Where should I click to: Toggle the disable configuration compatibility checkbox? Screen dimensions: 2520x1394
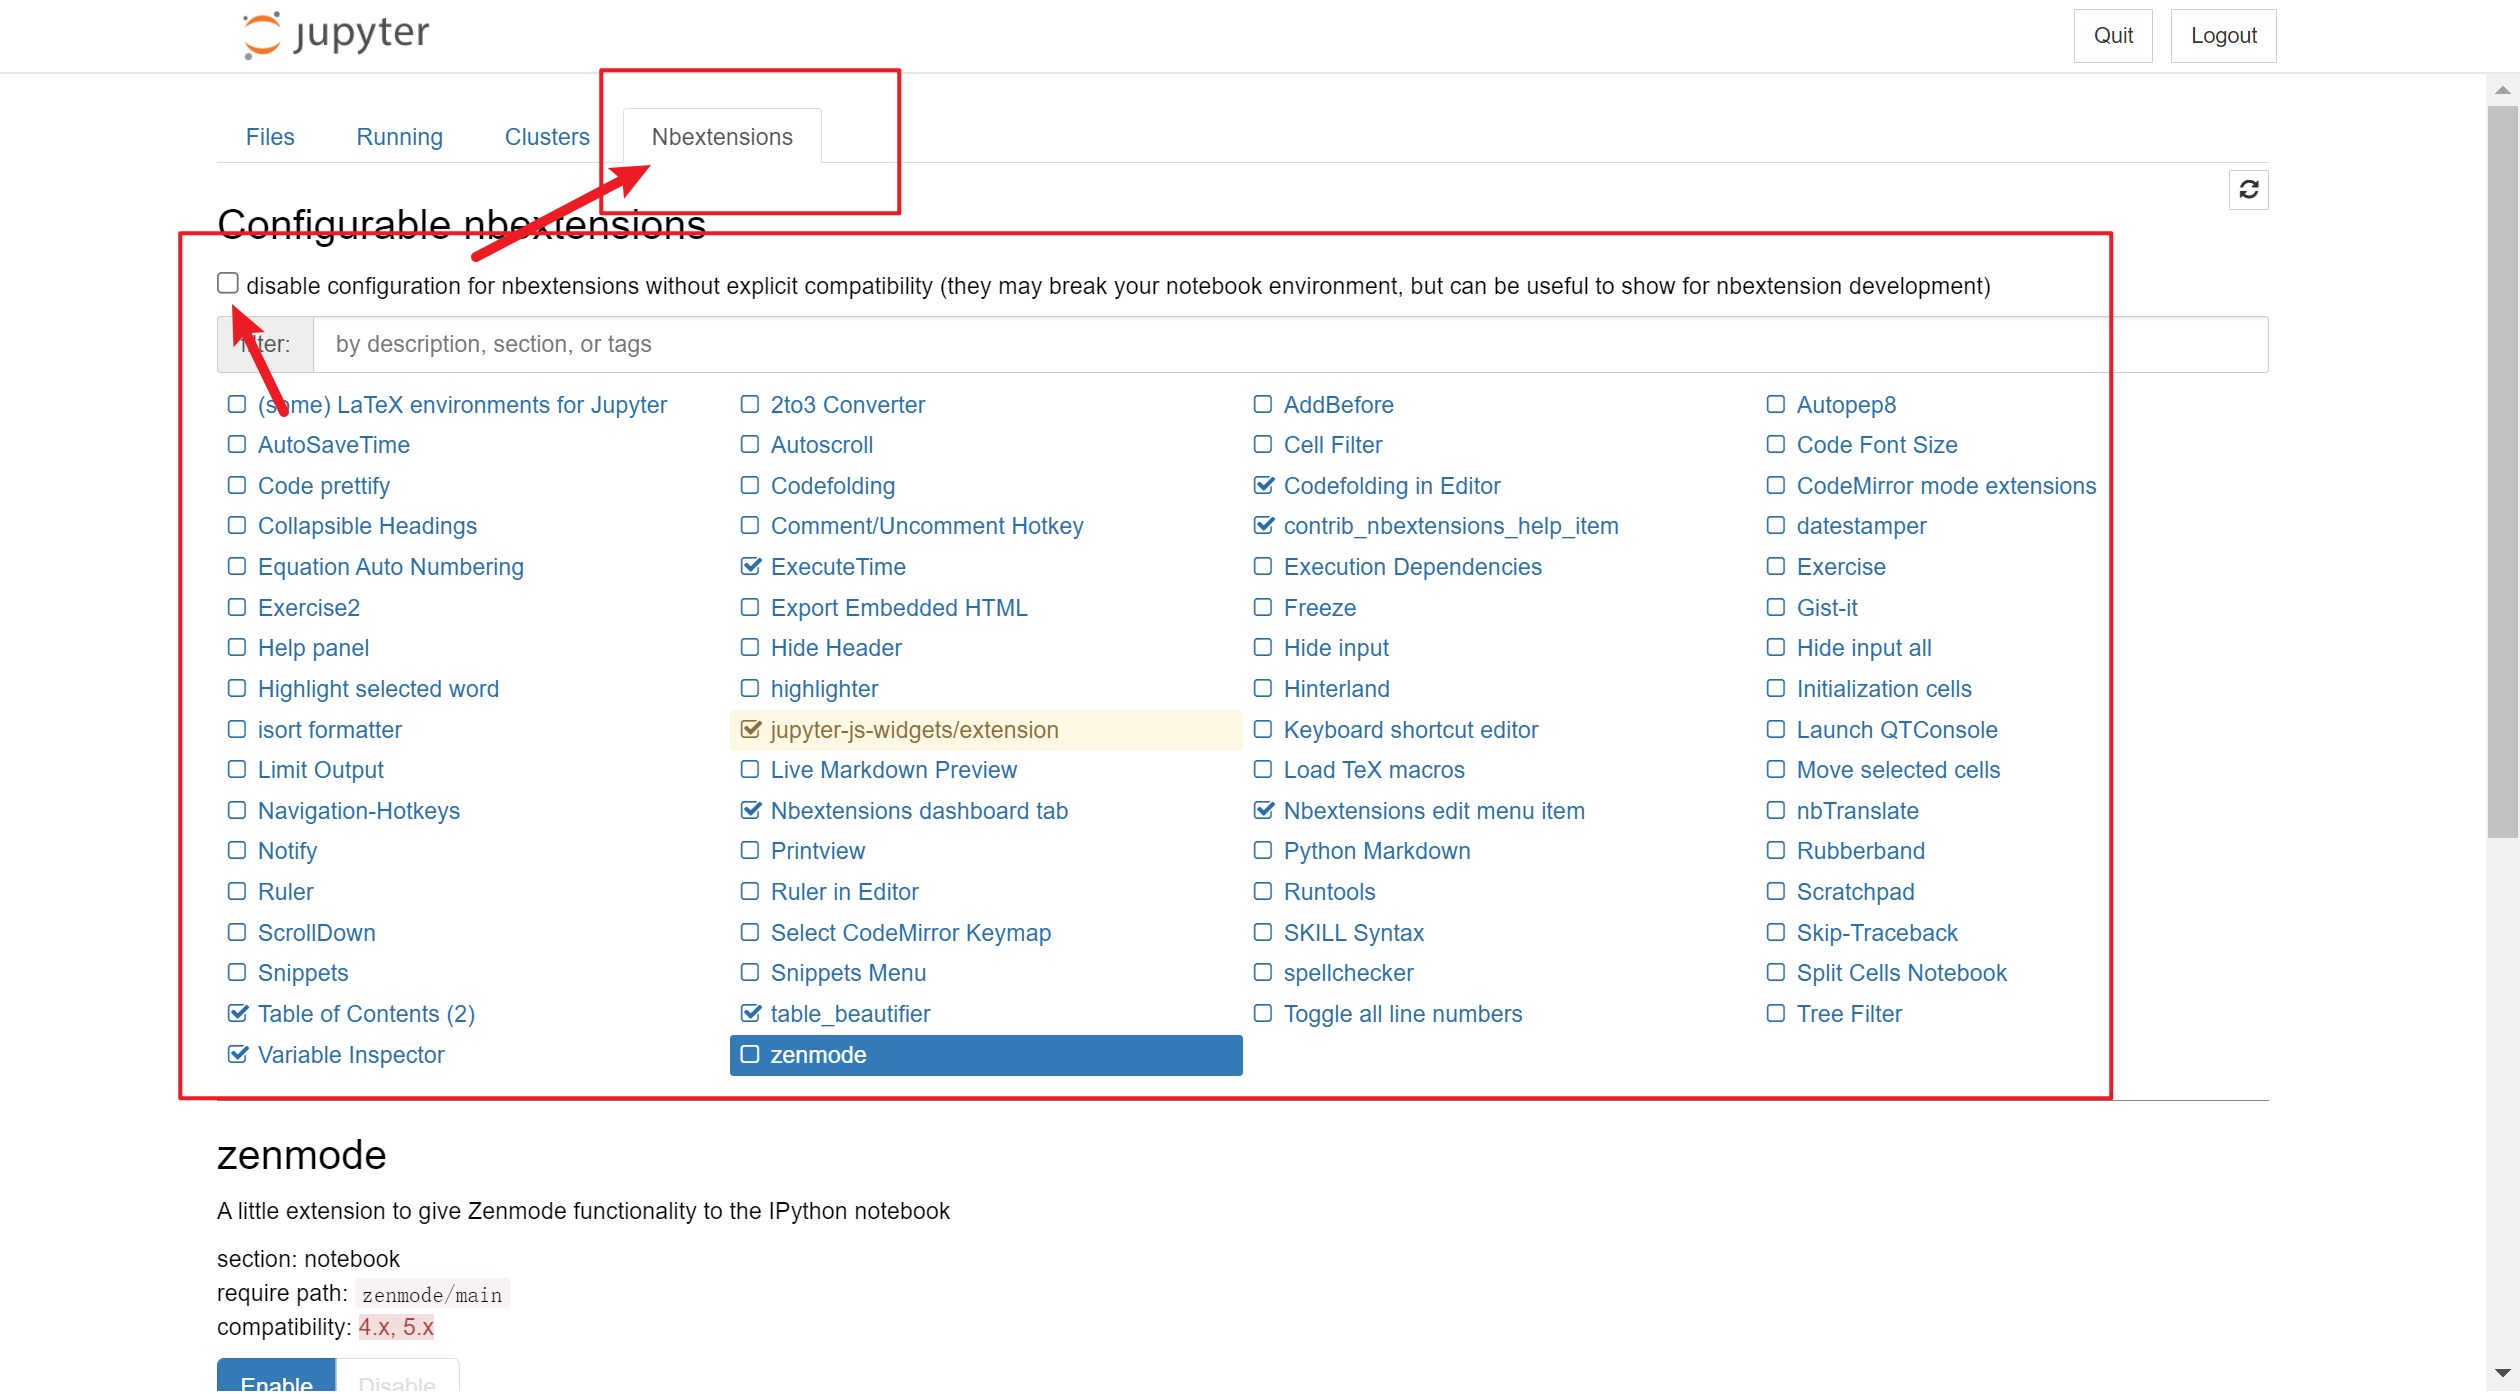coord(228,284)
